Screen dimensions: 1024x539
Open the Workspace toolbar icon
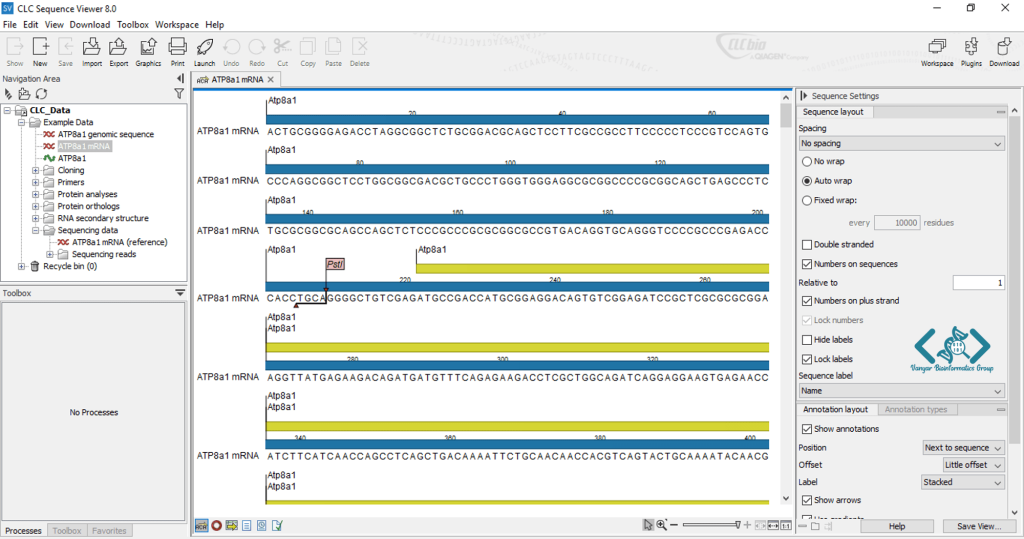point(937,52)
